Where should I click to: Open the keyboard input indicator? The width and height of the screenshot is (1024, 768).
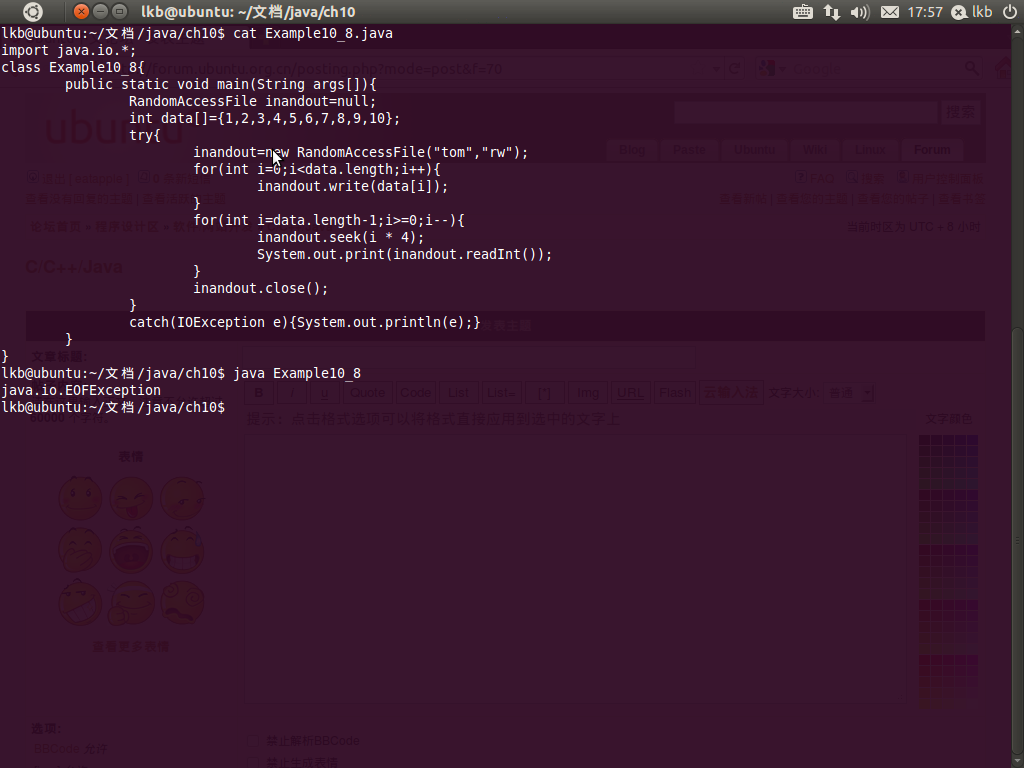(x=802, y=12)
